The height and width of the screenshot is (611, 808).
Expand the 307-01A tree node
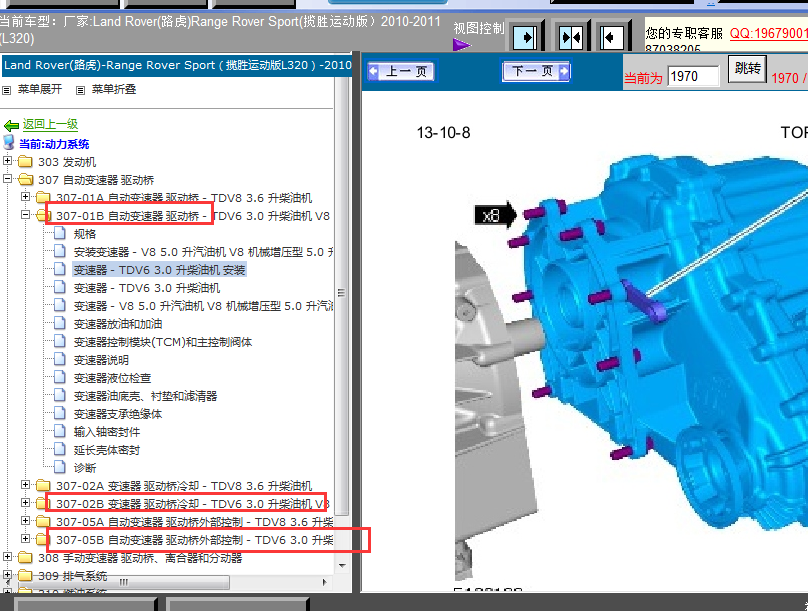(x=26, y=198)
